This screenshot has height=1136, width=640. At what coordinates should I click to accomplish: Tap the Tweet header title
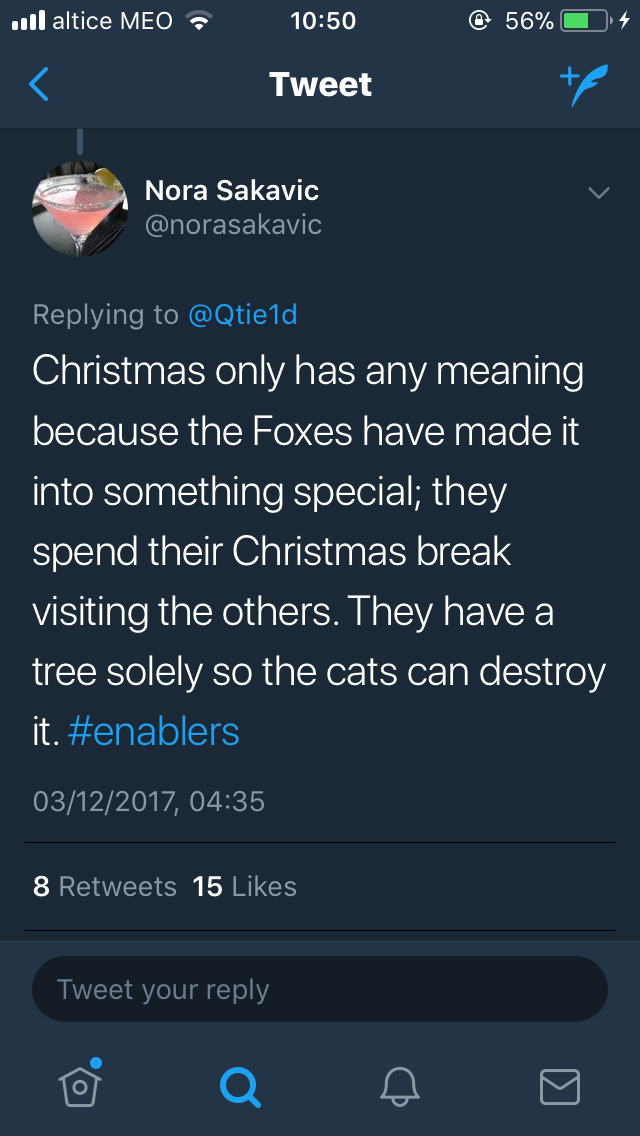coord(320,85)
